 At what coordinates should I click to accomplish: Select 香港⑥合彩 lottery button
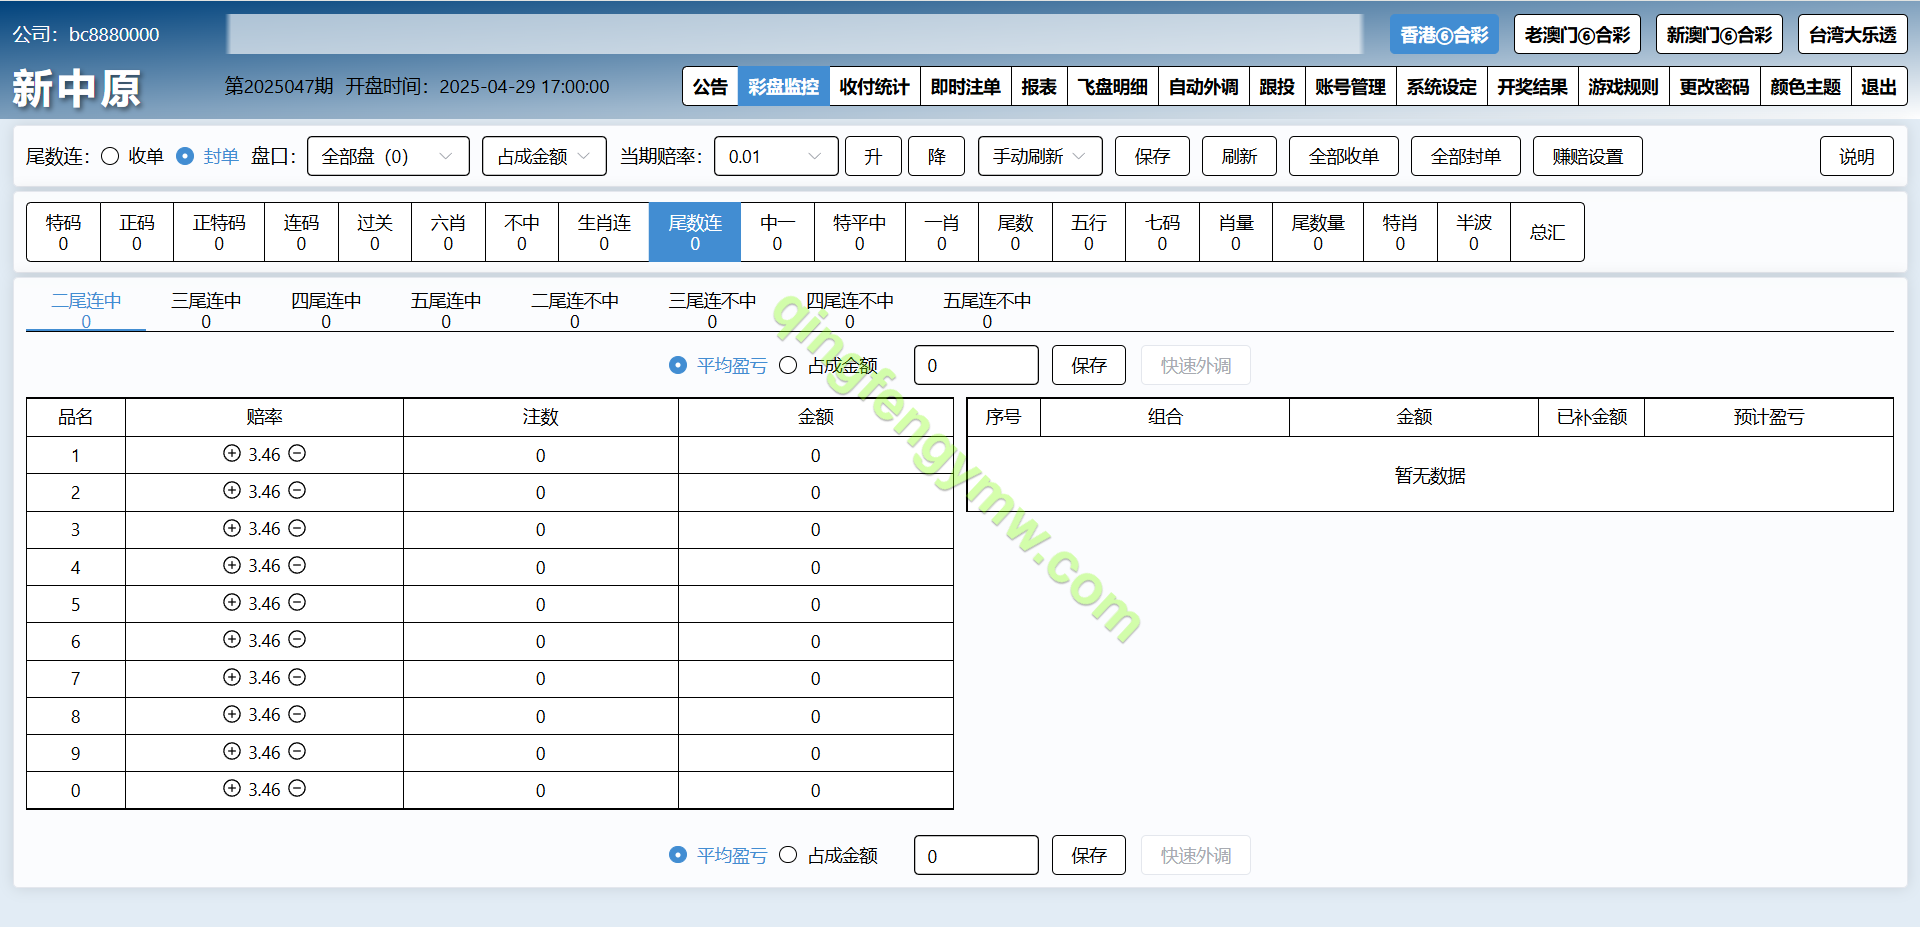(x=1444, y=35)
